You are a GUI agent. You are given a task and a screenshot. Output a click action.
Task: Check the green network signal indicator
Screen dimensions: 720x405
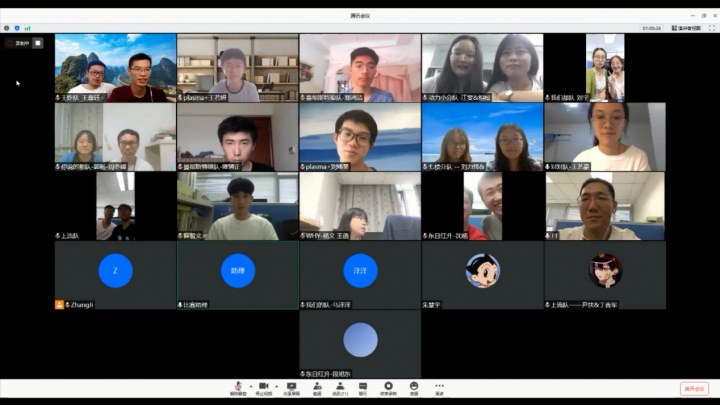click(x=27, y=28)
